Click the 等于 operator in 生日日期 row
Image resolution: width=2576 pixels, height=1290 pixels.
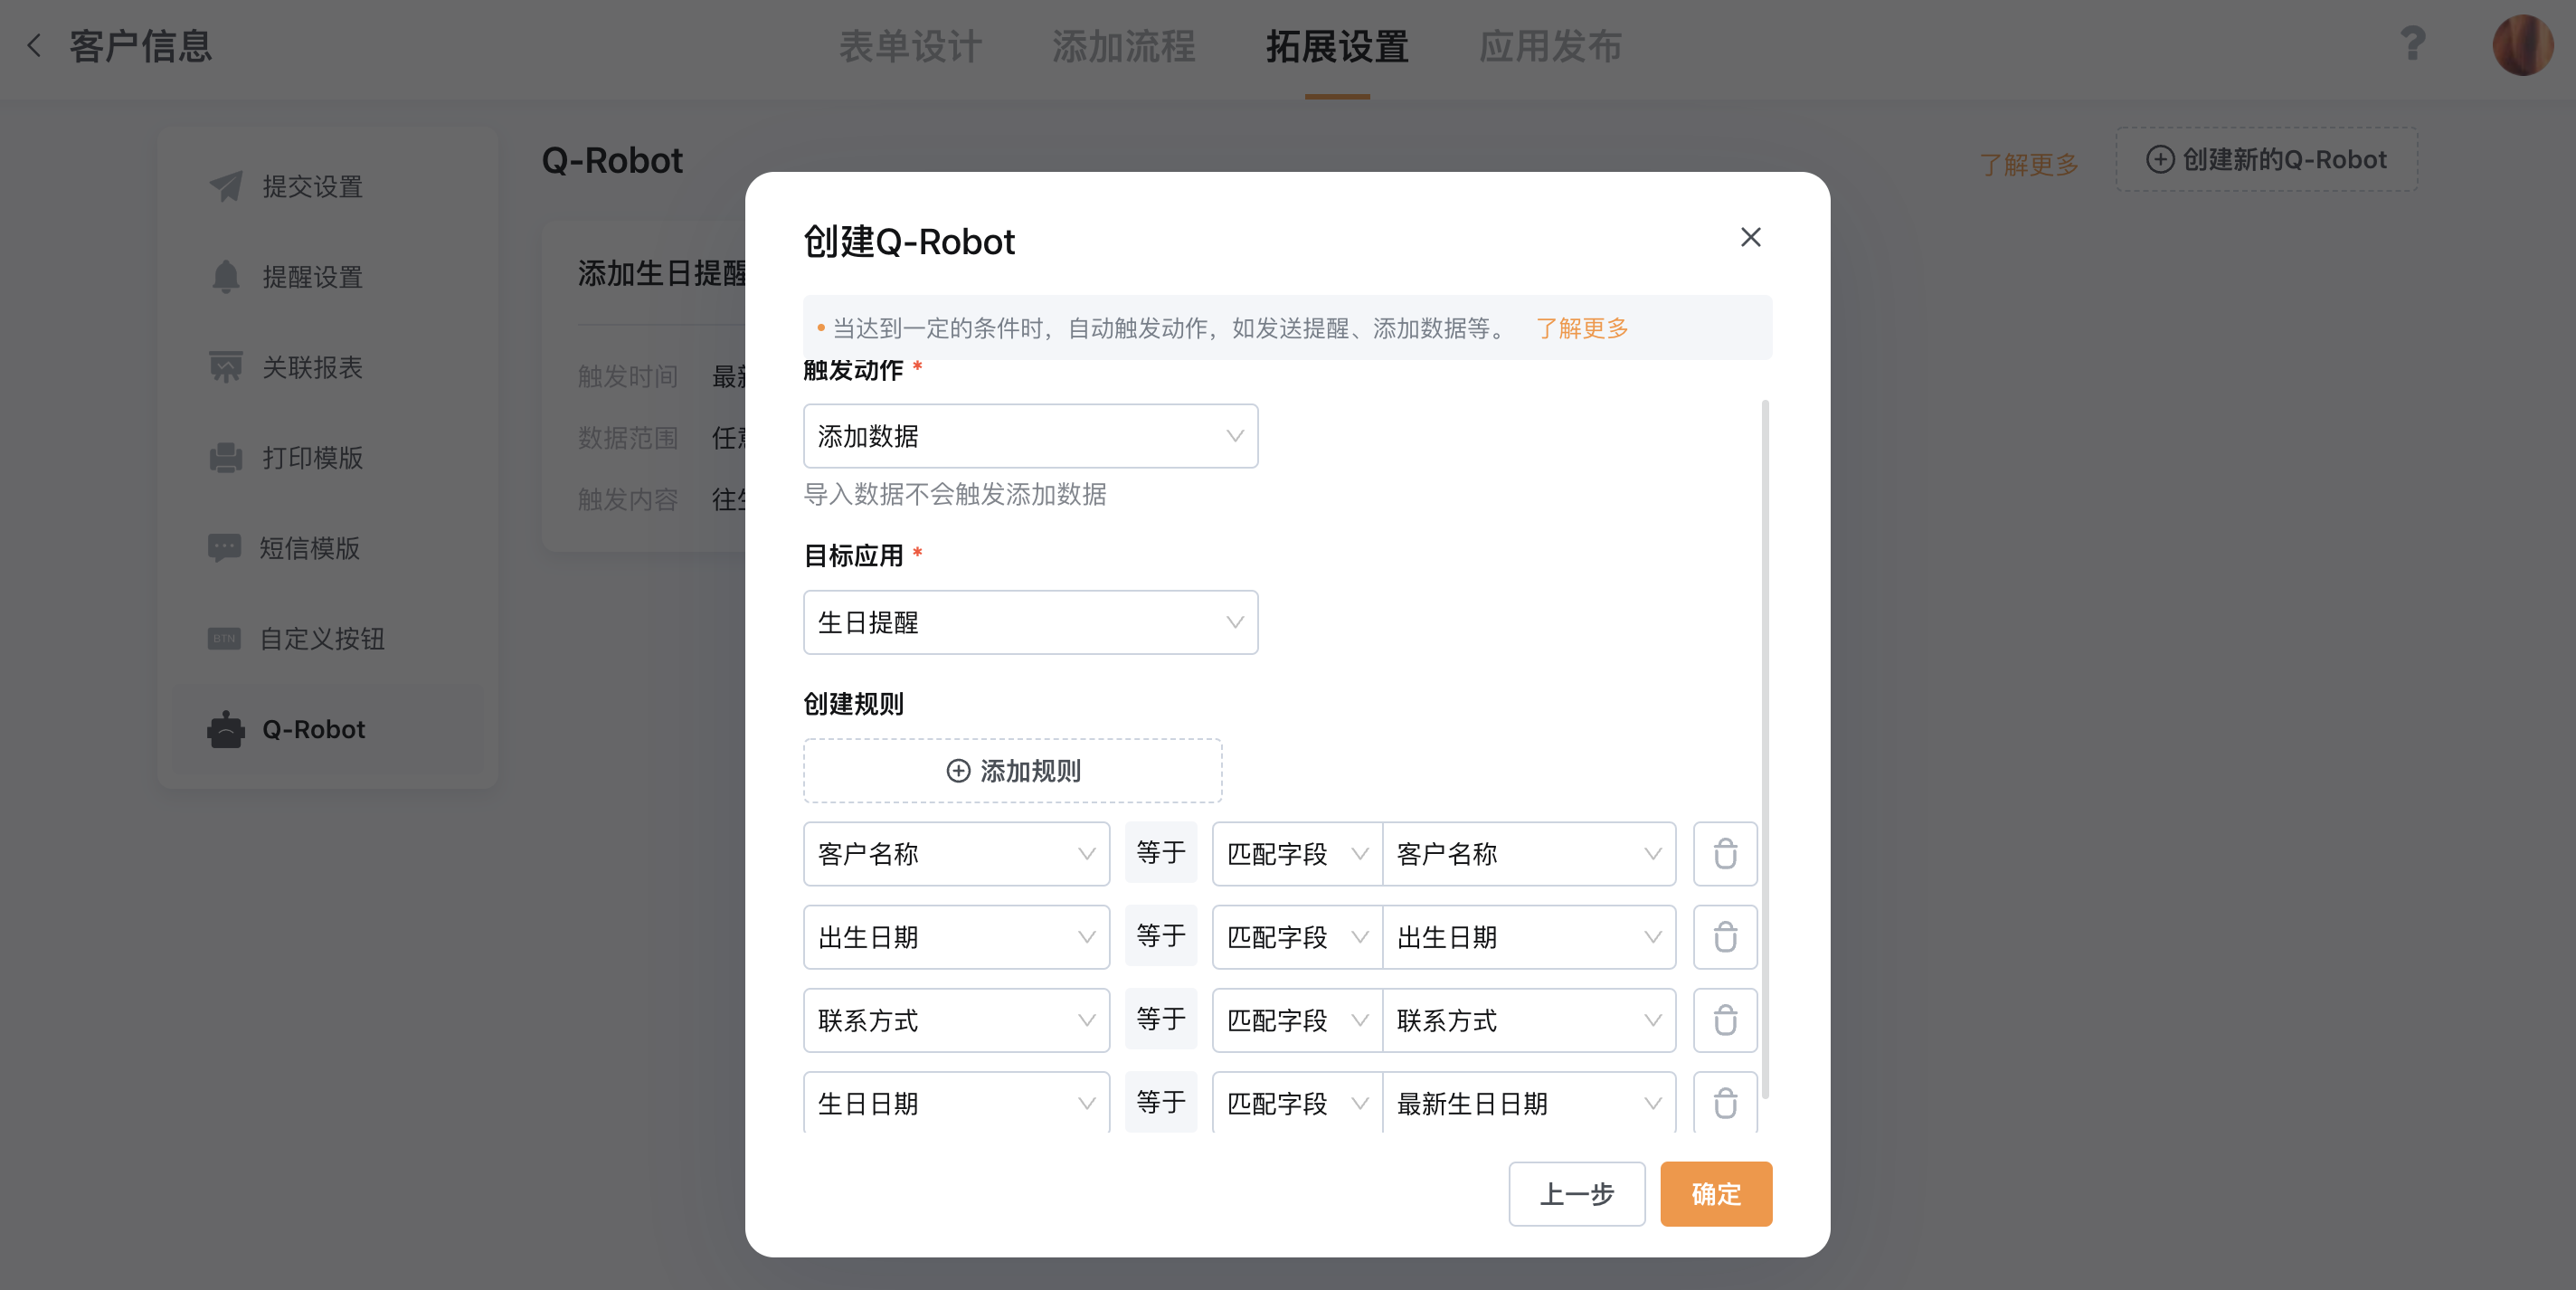pyautogui.click(x=1161, y=1102)
